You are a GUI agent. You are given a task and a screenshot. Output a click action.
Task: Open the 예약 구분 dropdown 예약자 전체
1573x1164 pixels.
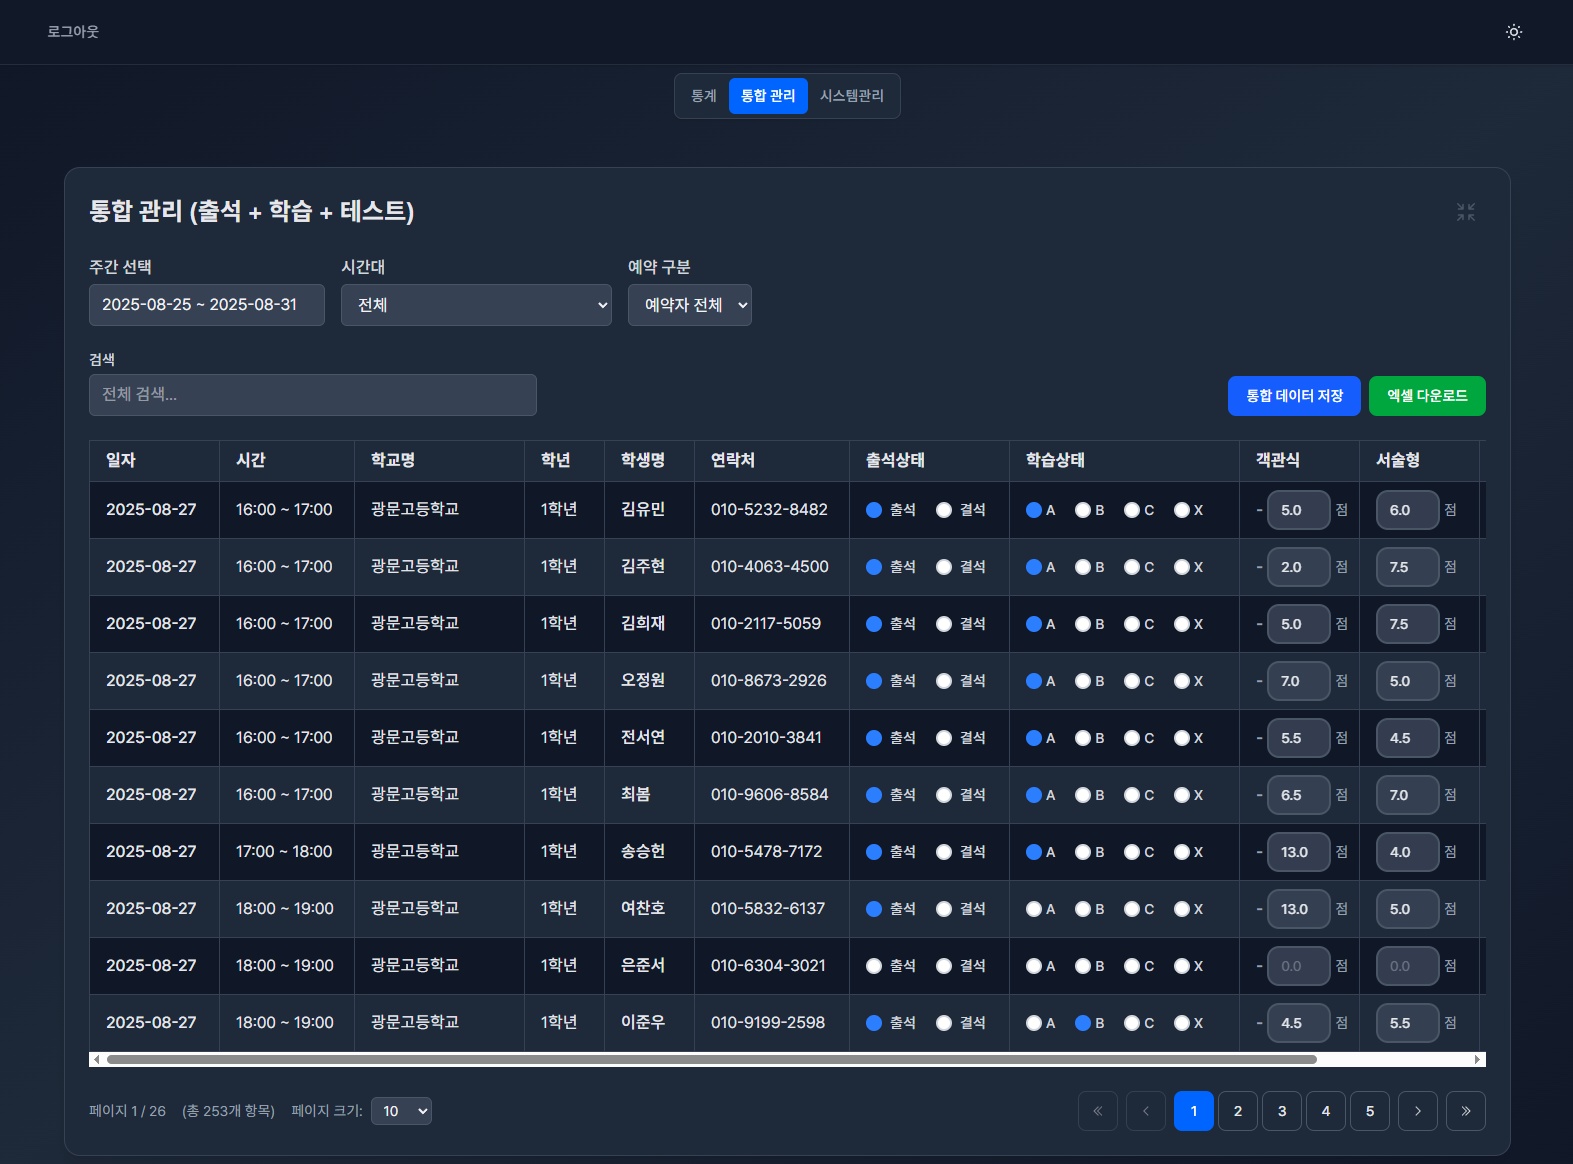pos(690,305)
